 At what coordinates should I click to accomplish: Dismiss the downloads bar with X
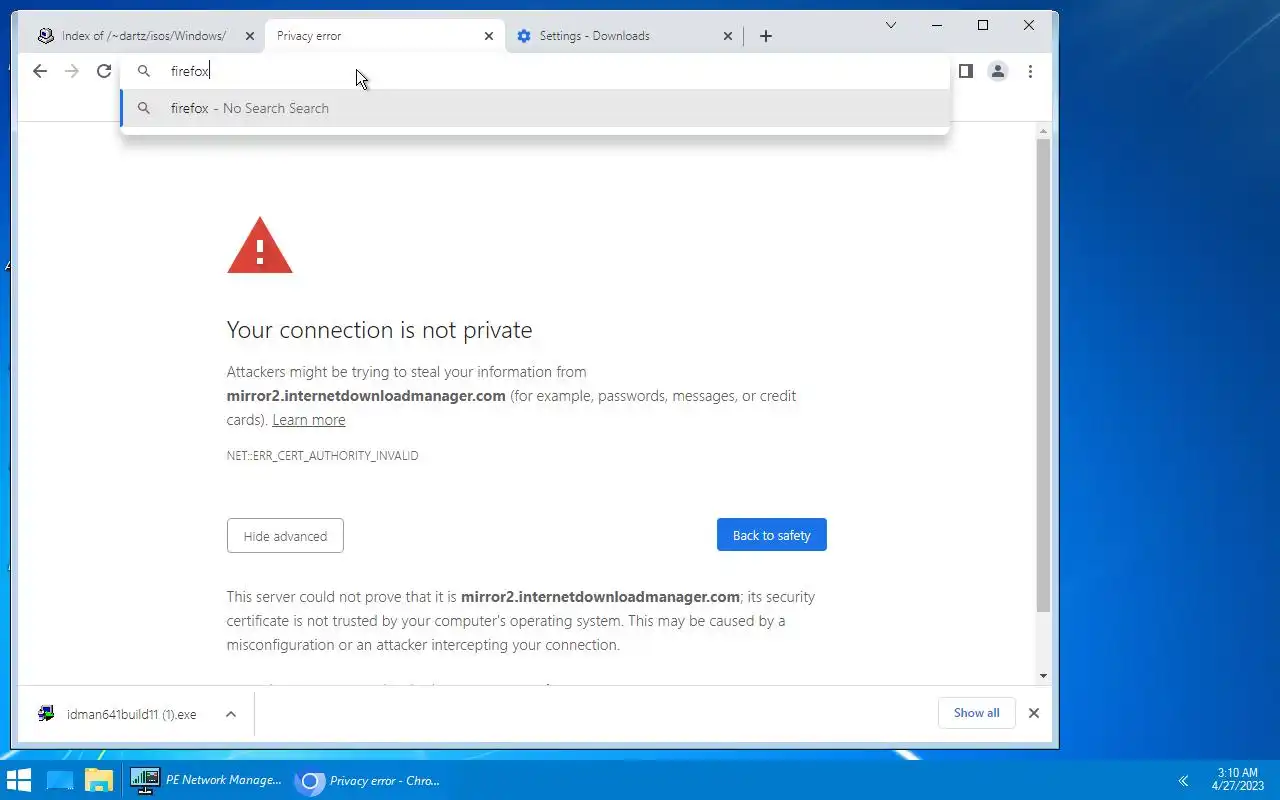click(x=1034, y=713)
